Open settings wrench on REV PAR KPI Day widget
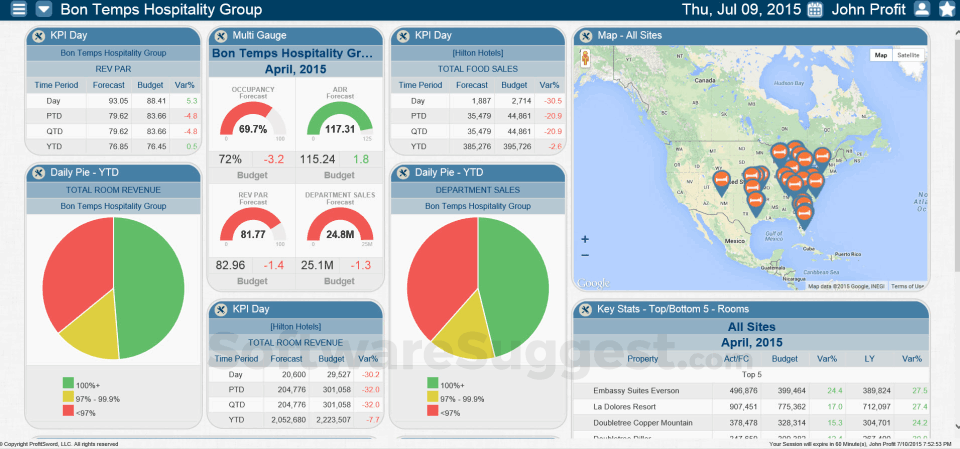 39,36
